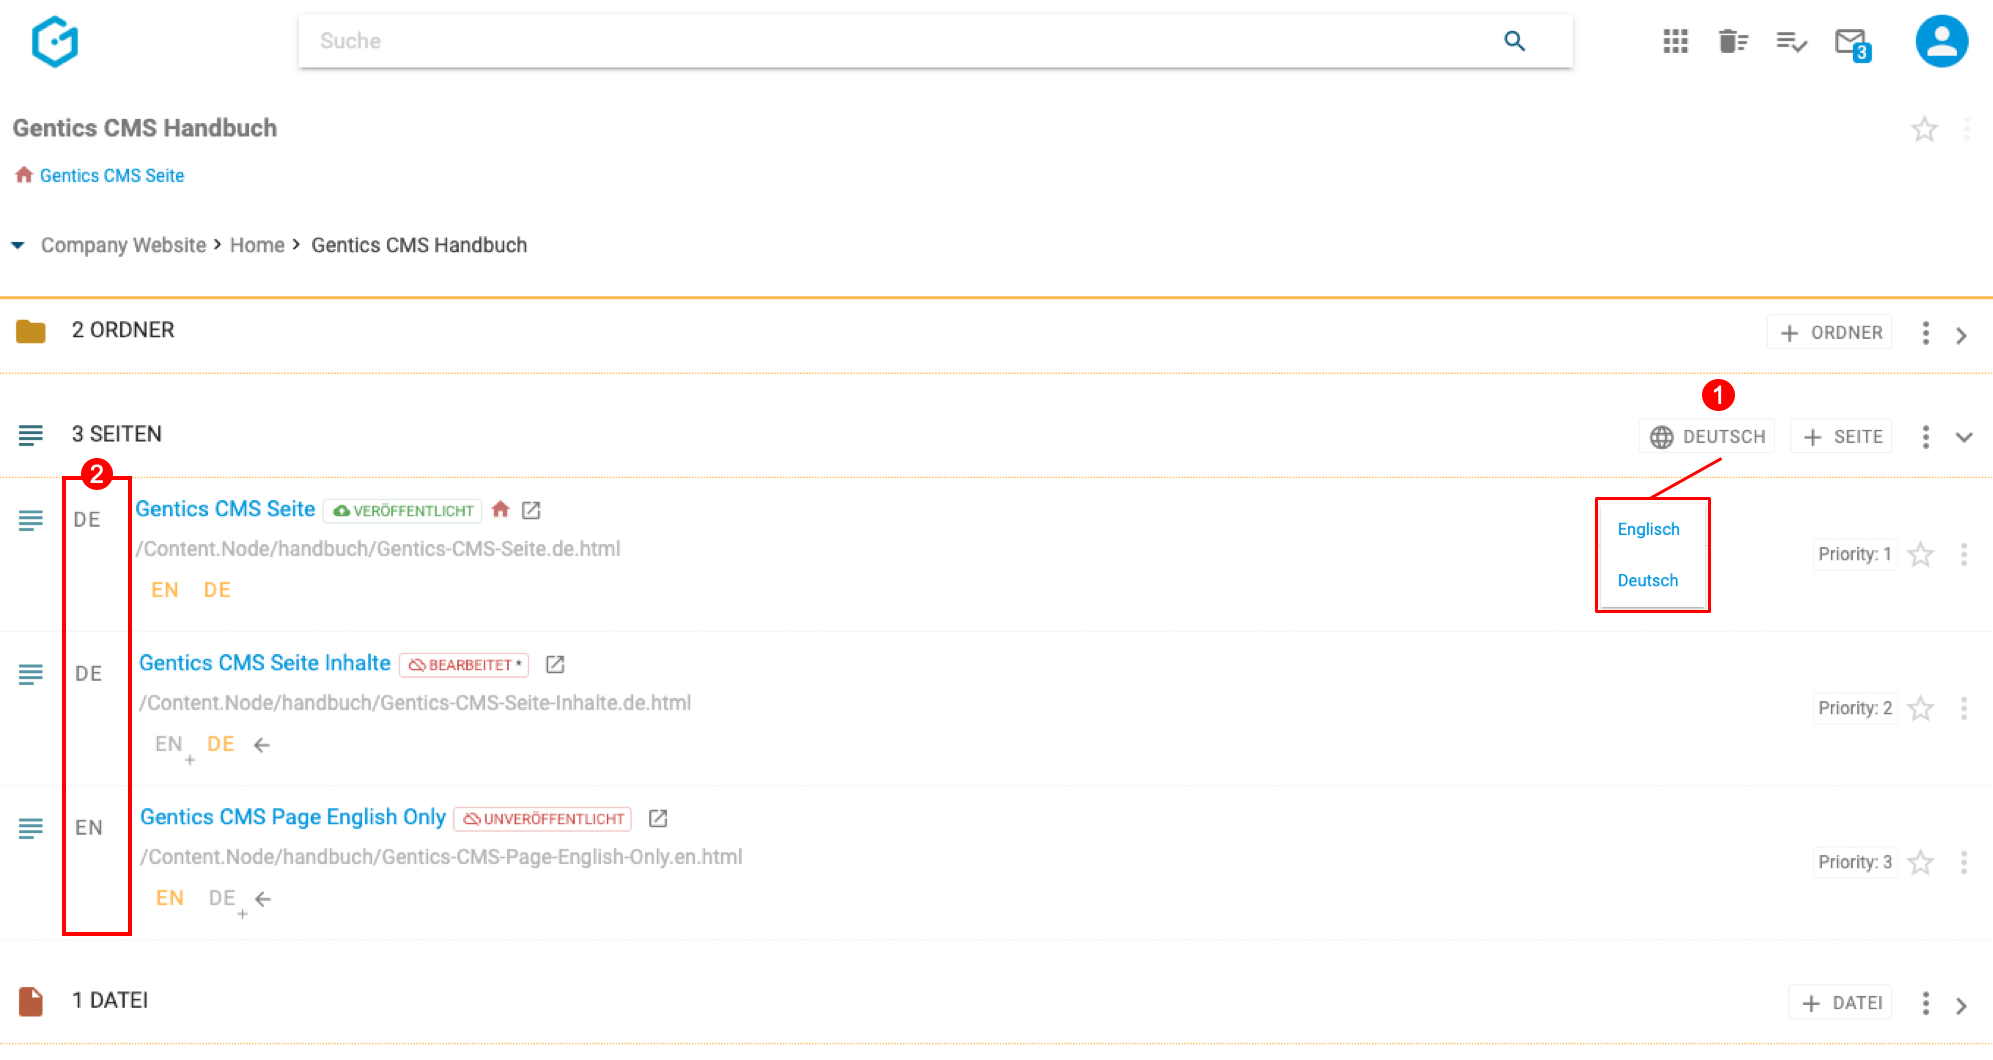Upload a file with + DATEI
Screen dimensions: 1993x1060
1841,1003
